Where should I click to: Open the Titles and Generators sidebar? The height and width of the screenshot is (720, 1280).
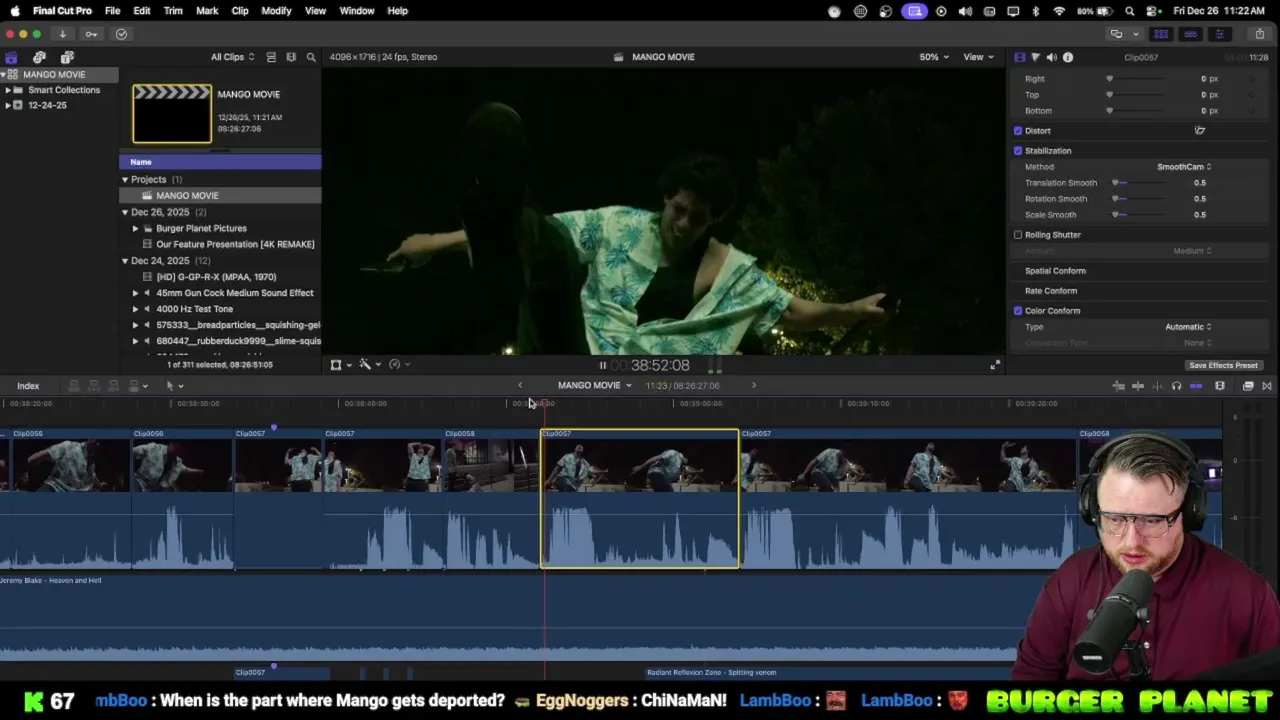[67, 57]
